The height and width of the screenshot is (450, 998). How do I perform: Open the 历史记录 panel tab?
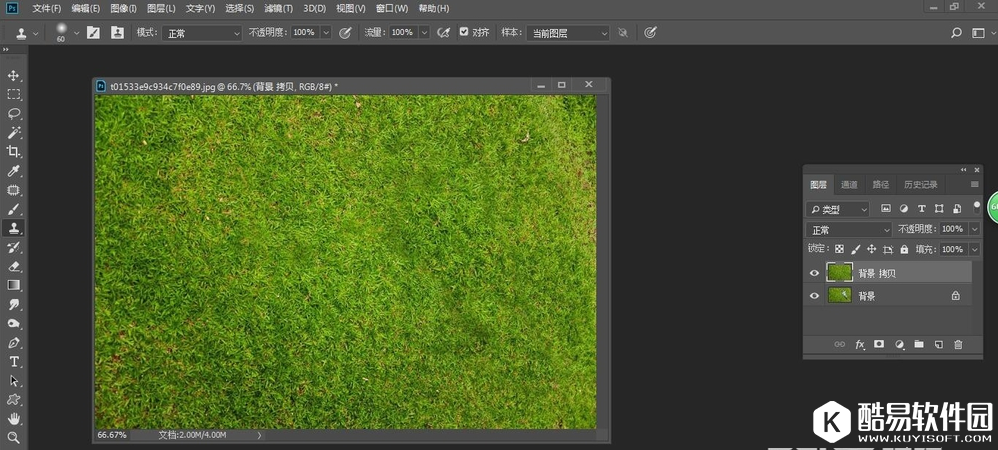coord(921,185)
